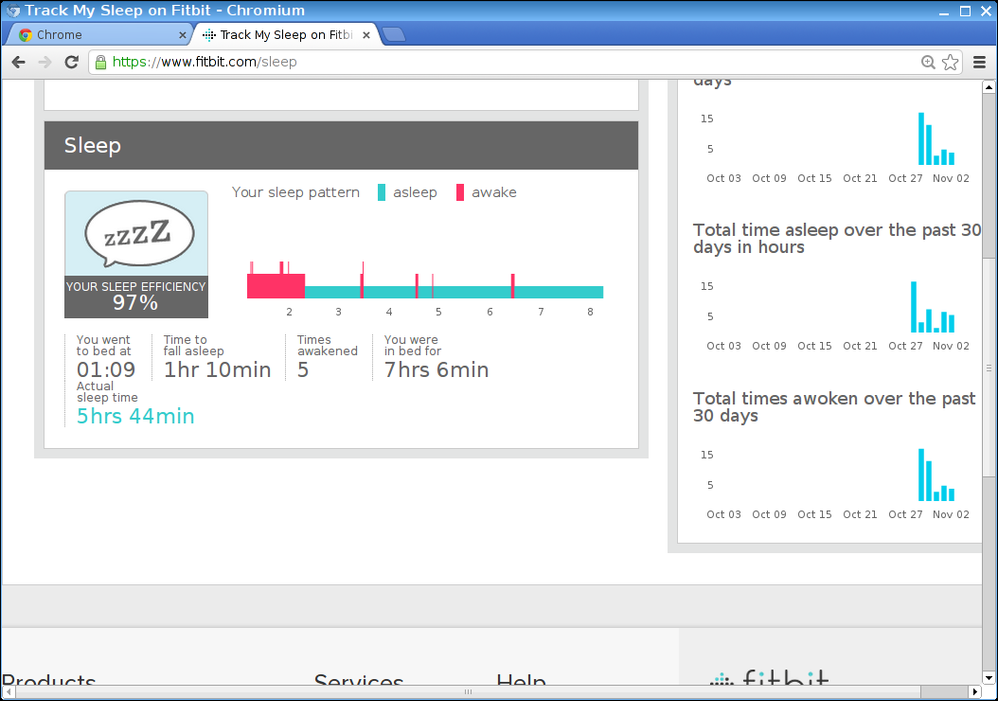Click the window menu icon in the title bar
The height and width of the screenshot is (701, 998).
[12, 11]
